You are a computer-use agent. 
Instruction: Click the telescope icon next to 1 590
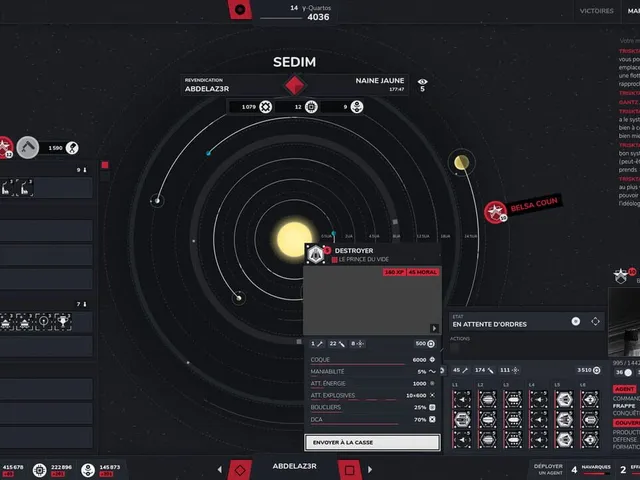tap(72, 148)
